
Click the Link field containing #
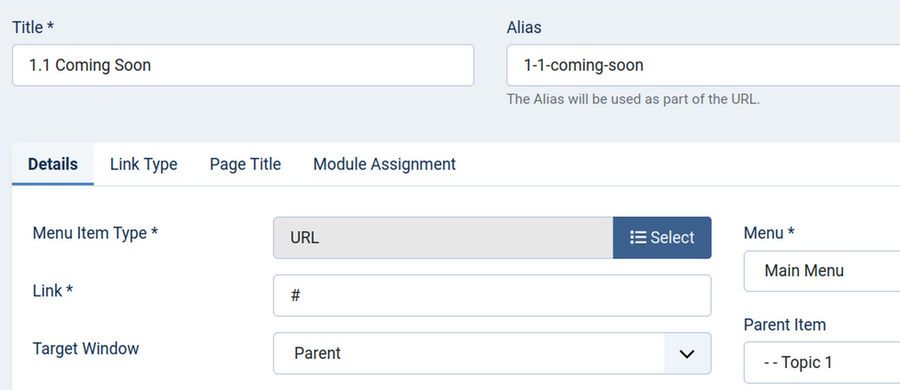tap(492, 295)
